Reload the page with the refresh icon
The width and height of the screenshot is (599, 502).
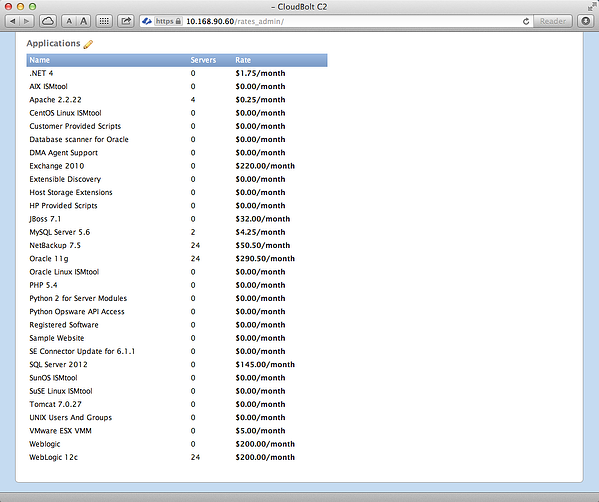tap(526, 21)
